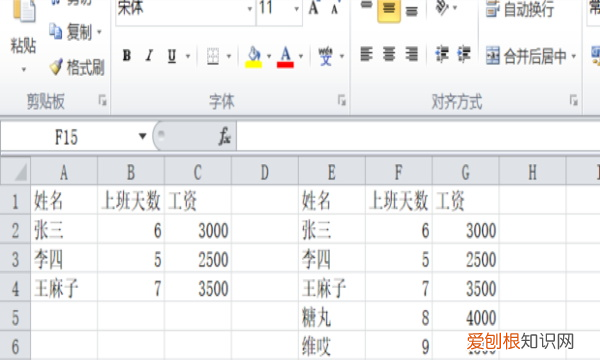Click the select-all corner triangle
Viewport: 600px width, 360px height.
[x=15, y=172]
